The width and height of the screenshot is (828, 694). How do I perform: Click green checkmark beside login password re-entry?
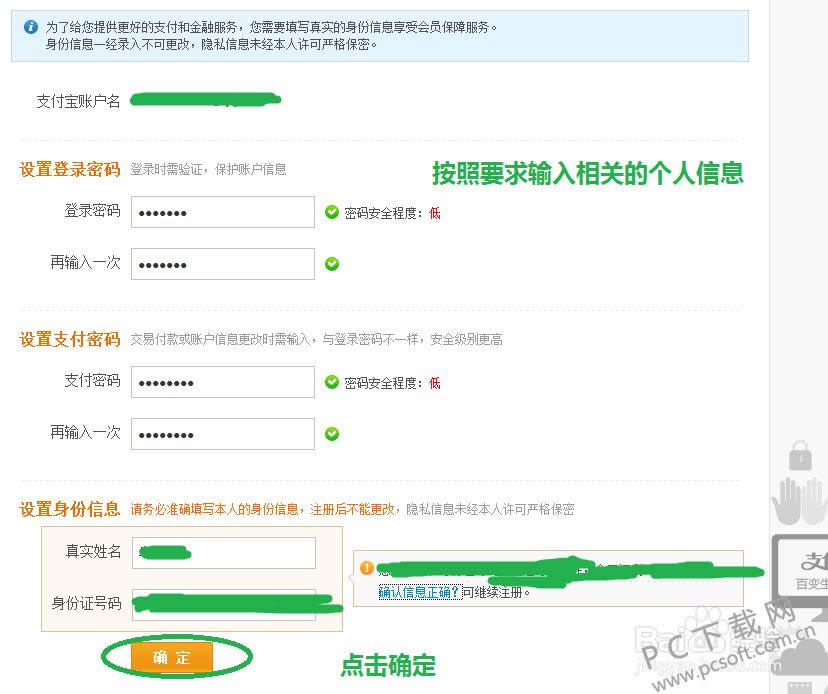(x=332, y=264)
